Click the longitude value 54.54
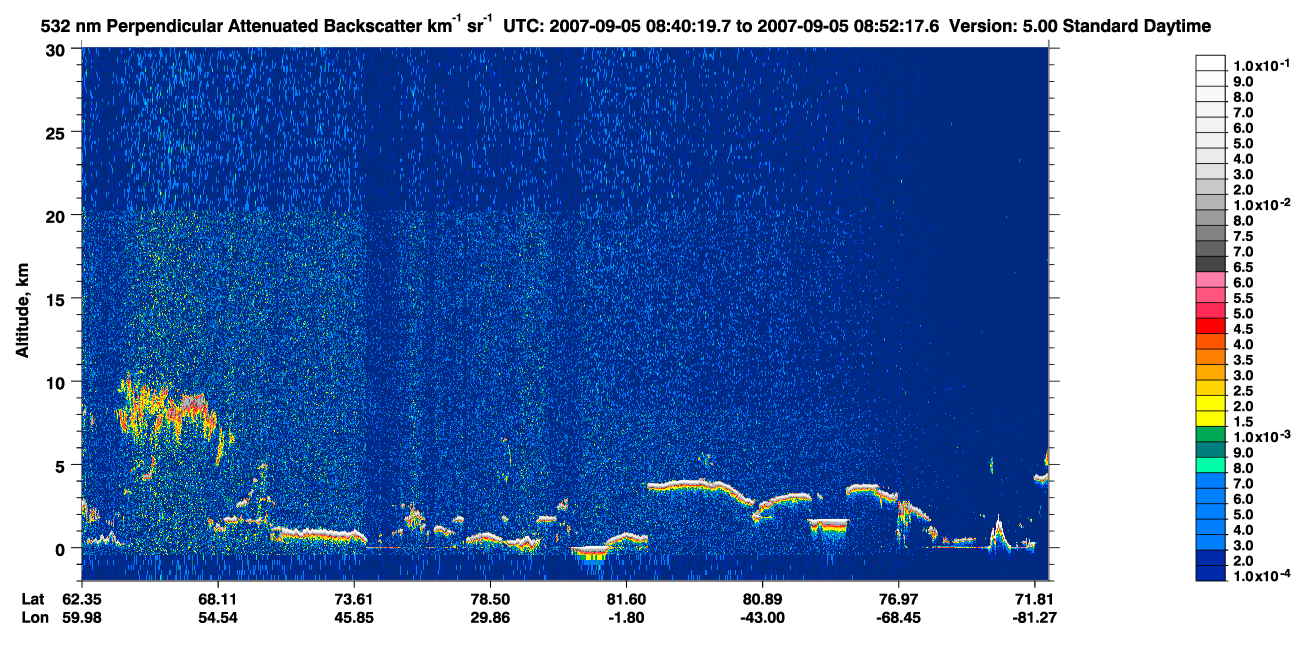The image size is (1300, 667). click(x=219, y=617)
